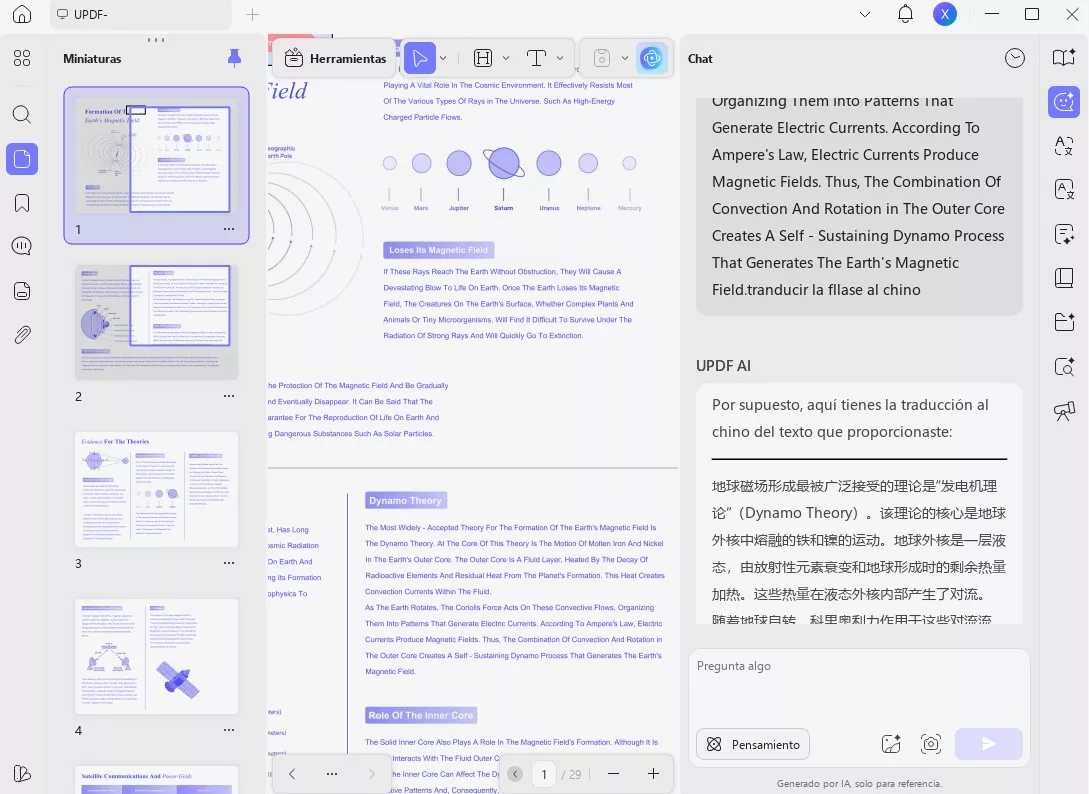Screen dimensions: 1089x794
Task: Select the text T tool
Action: [536, 58]
